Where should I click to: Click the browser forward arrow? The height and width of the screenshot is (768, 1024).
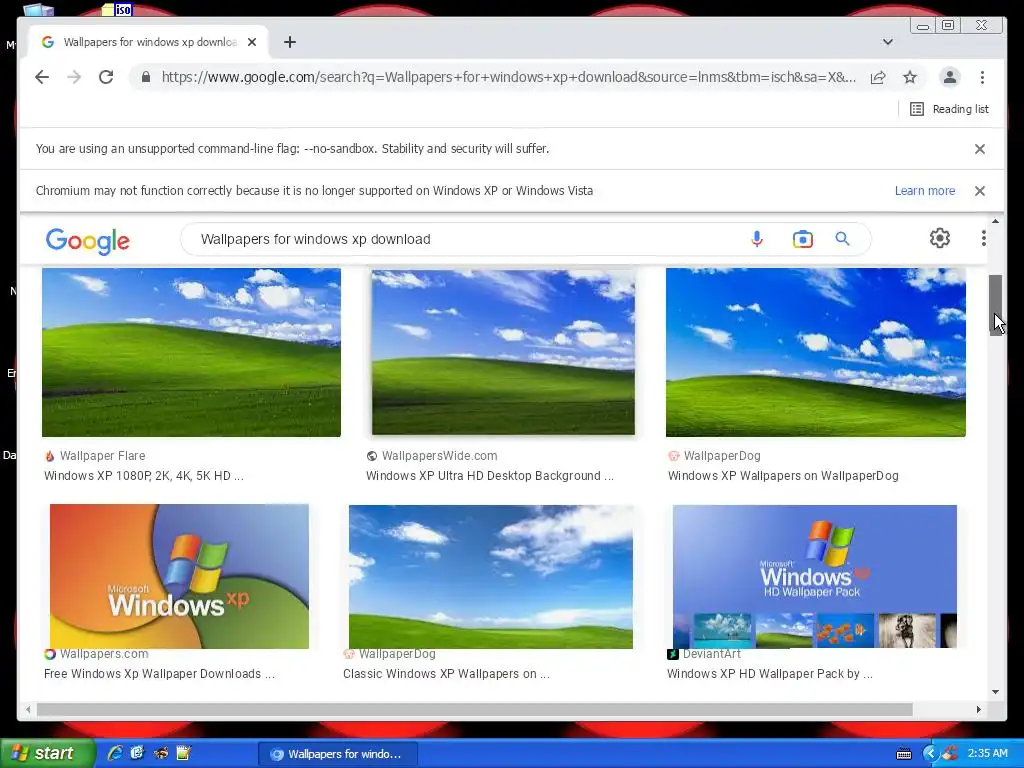tap(74, 77)
